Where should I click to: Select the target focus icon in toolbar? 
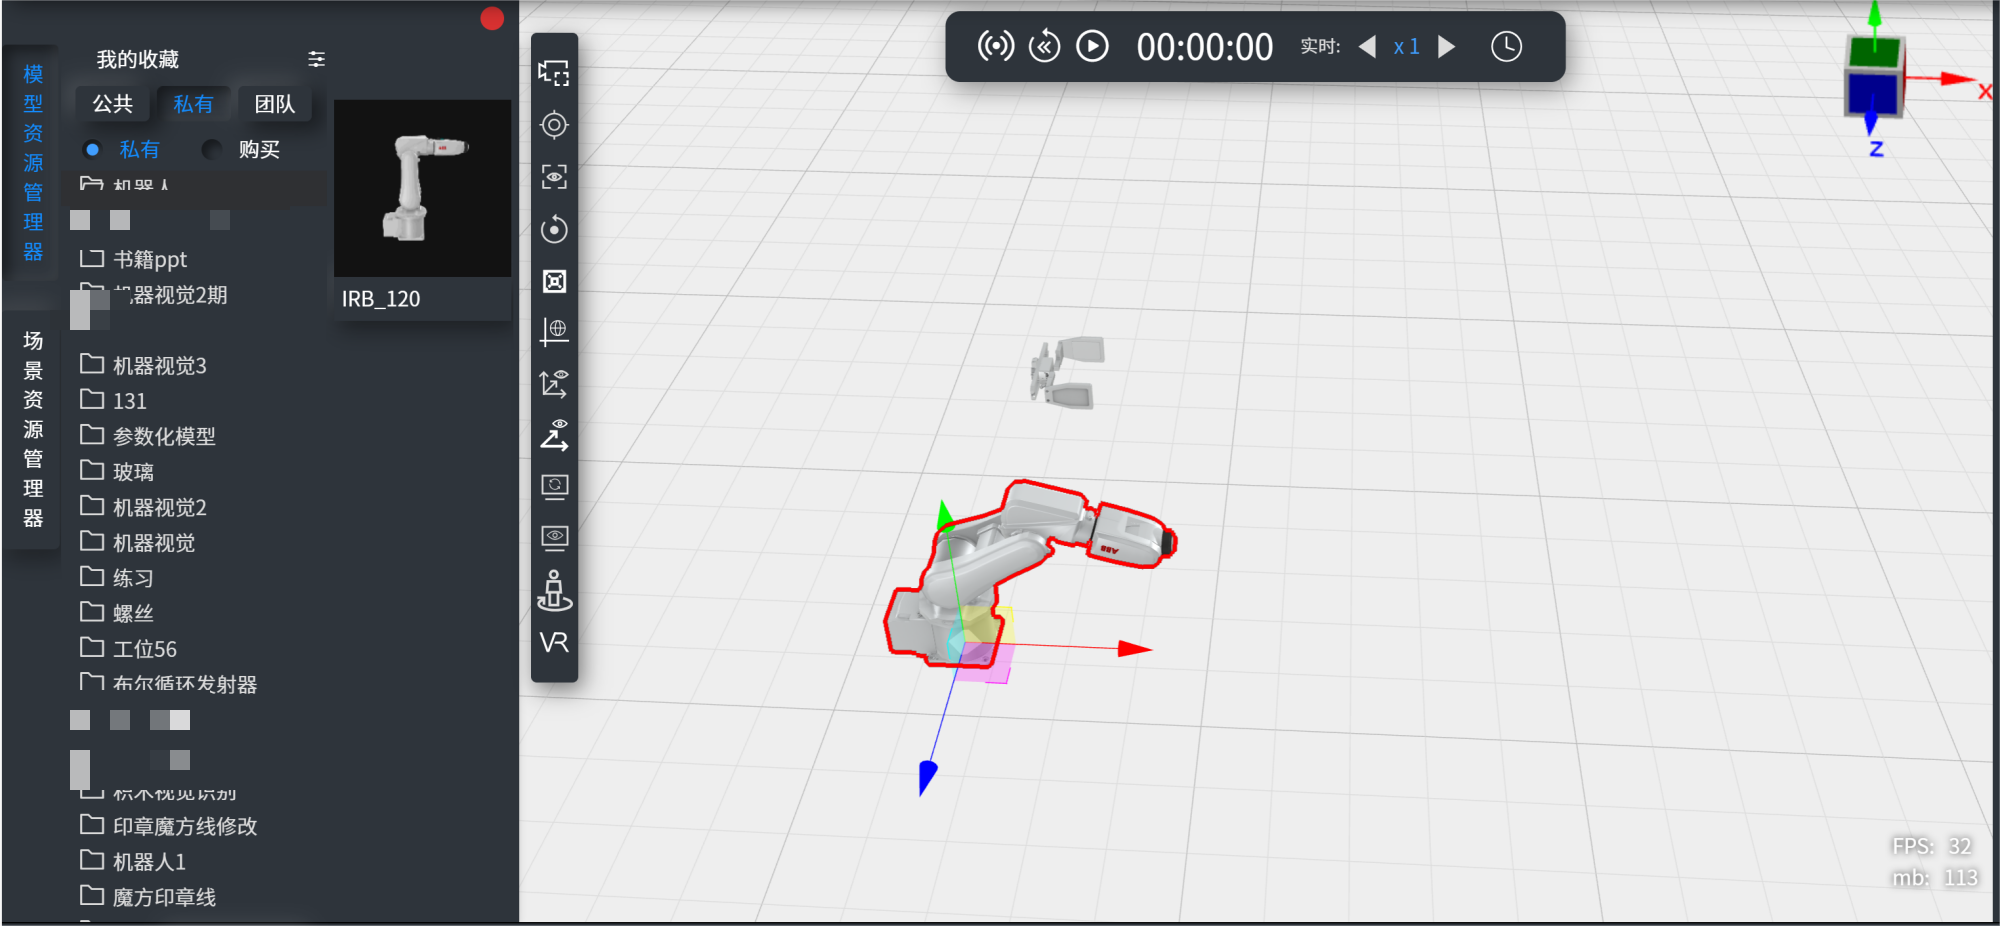click(554, 125)
